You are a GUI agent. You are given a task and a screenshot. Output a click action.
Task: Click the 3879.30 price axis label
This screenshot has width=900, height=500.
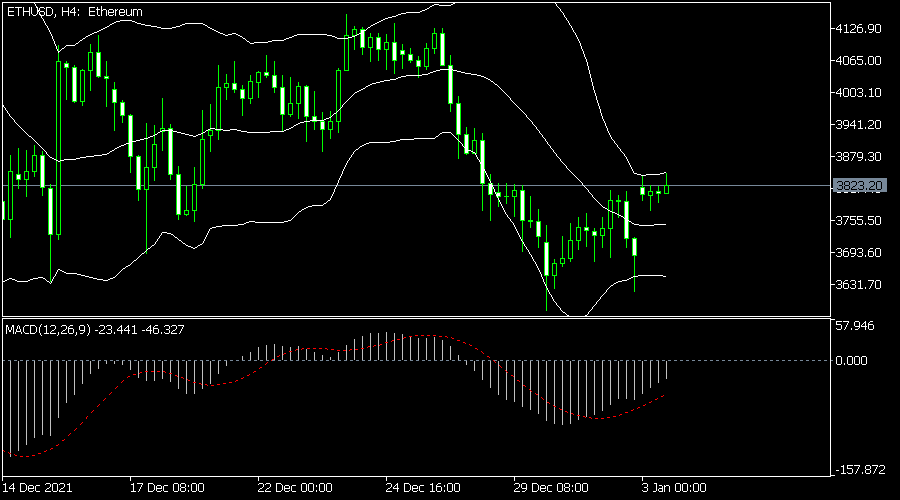859,157
